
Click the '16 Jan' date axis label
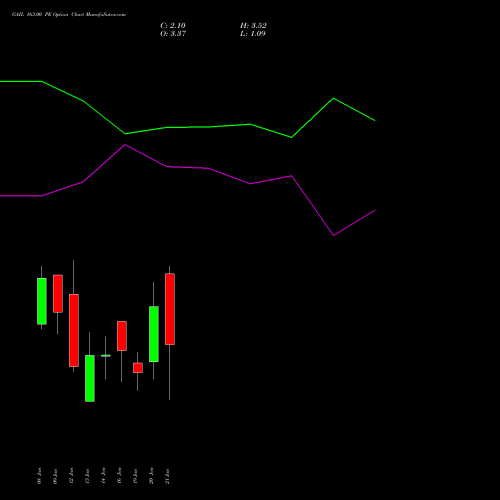tap(119, 476)
